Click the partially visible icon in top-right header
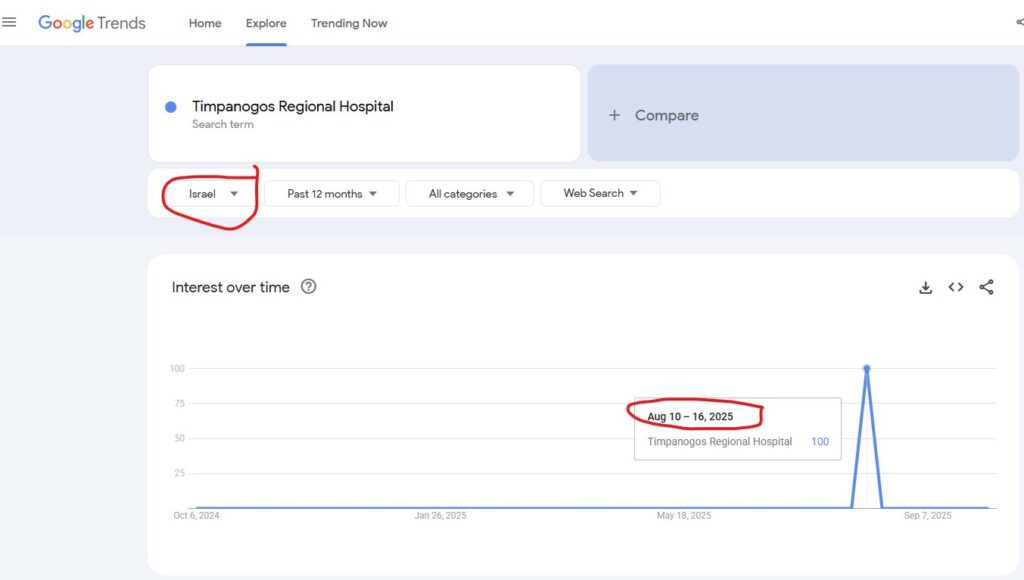 1018,23
